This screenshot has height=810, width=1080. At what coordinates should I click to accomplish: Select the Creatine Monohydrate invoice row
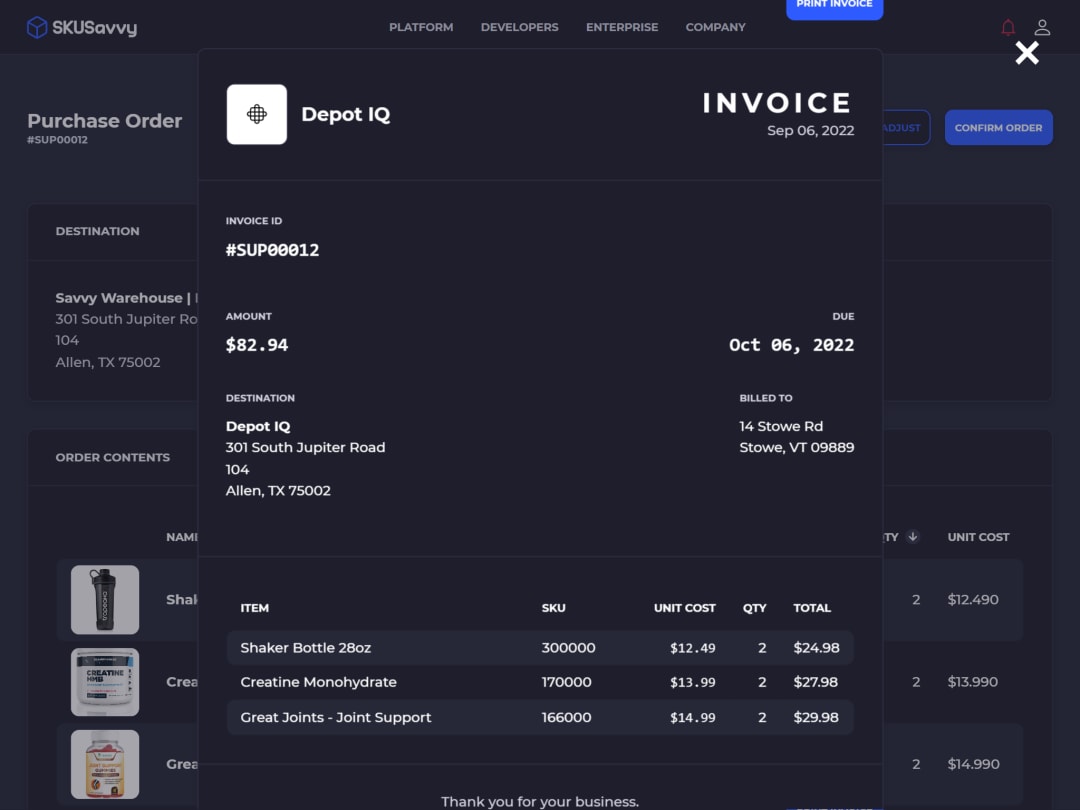(x=540, y=682)
